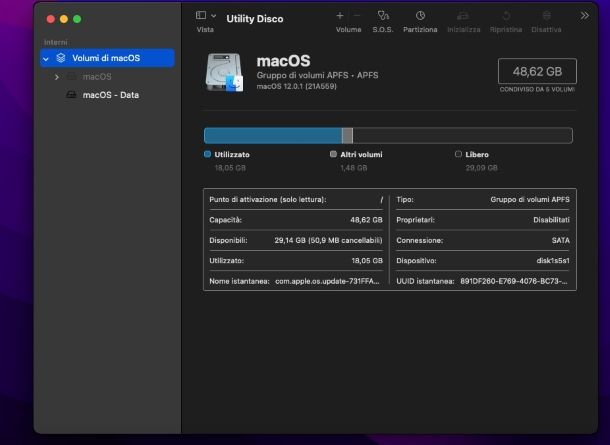Click the 29,09 GB Libero value
The height and width of the screenshot is (445, 610).
point(482,168)
